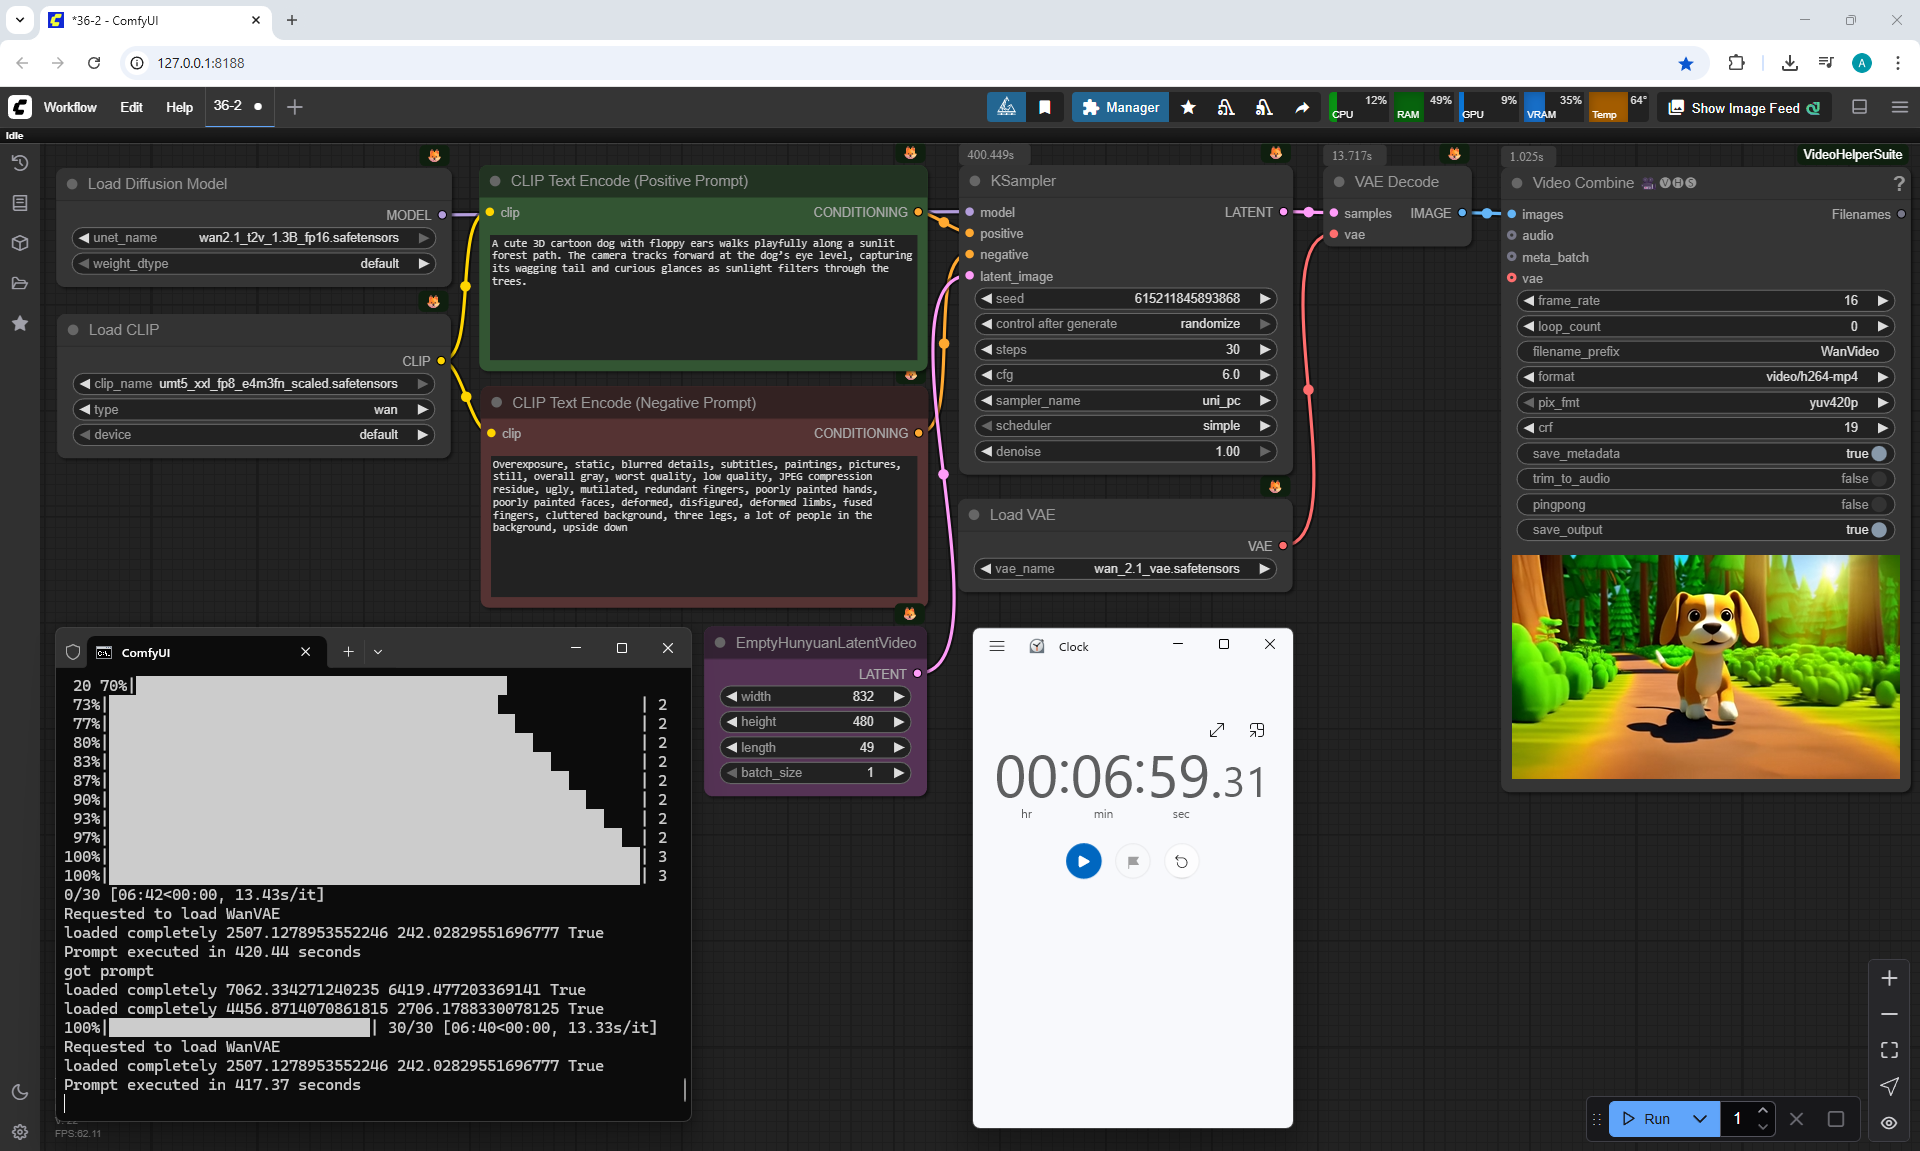Open the Workflow menu
Image resolution: width=1920 pixels, height=1151 pixels.
(x=70, y=107)
